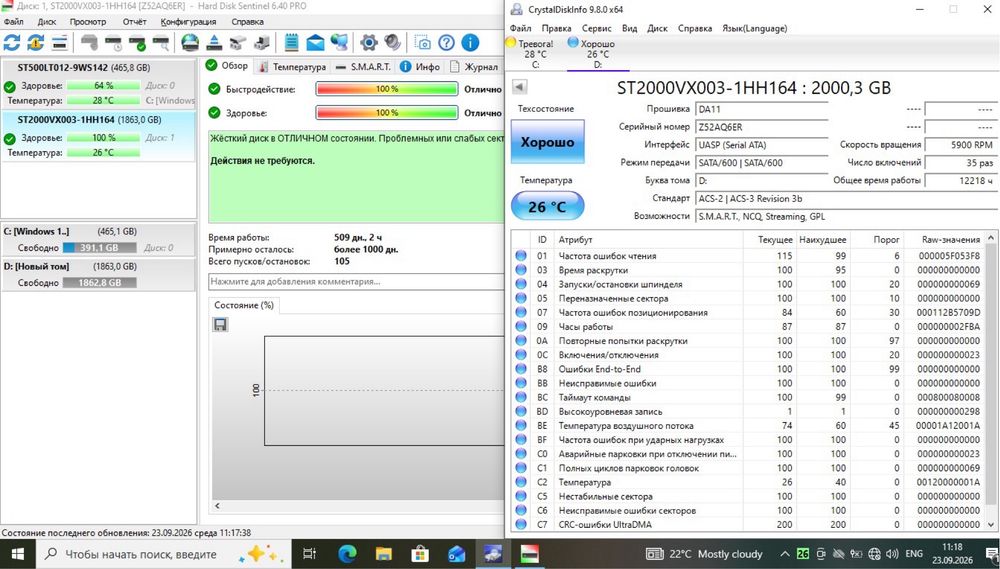The image size is (1000, 569).
Task: Select the CRC-ошибки UltraDMA attribute row
Action: coord(748,524)
